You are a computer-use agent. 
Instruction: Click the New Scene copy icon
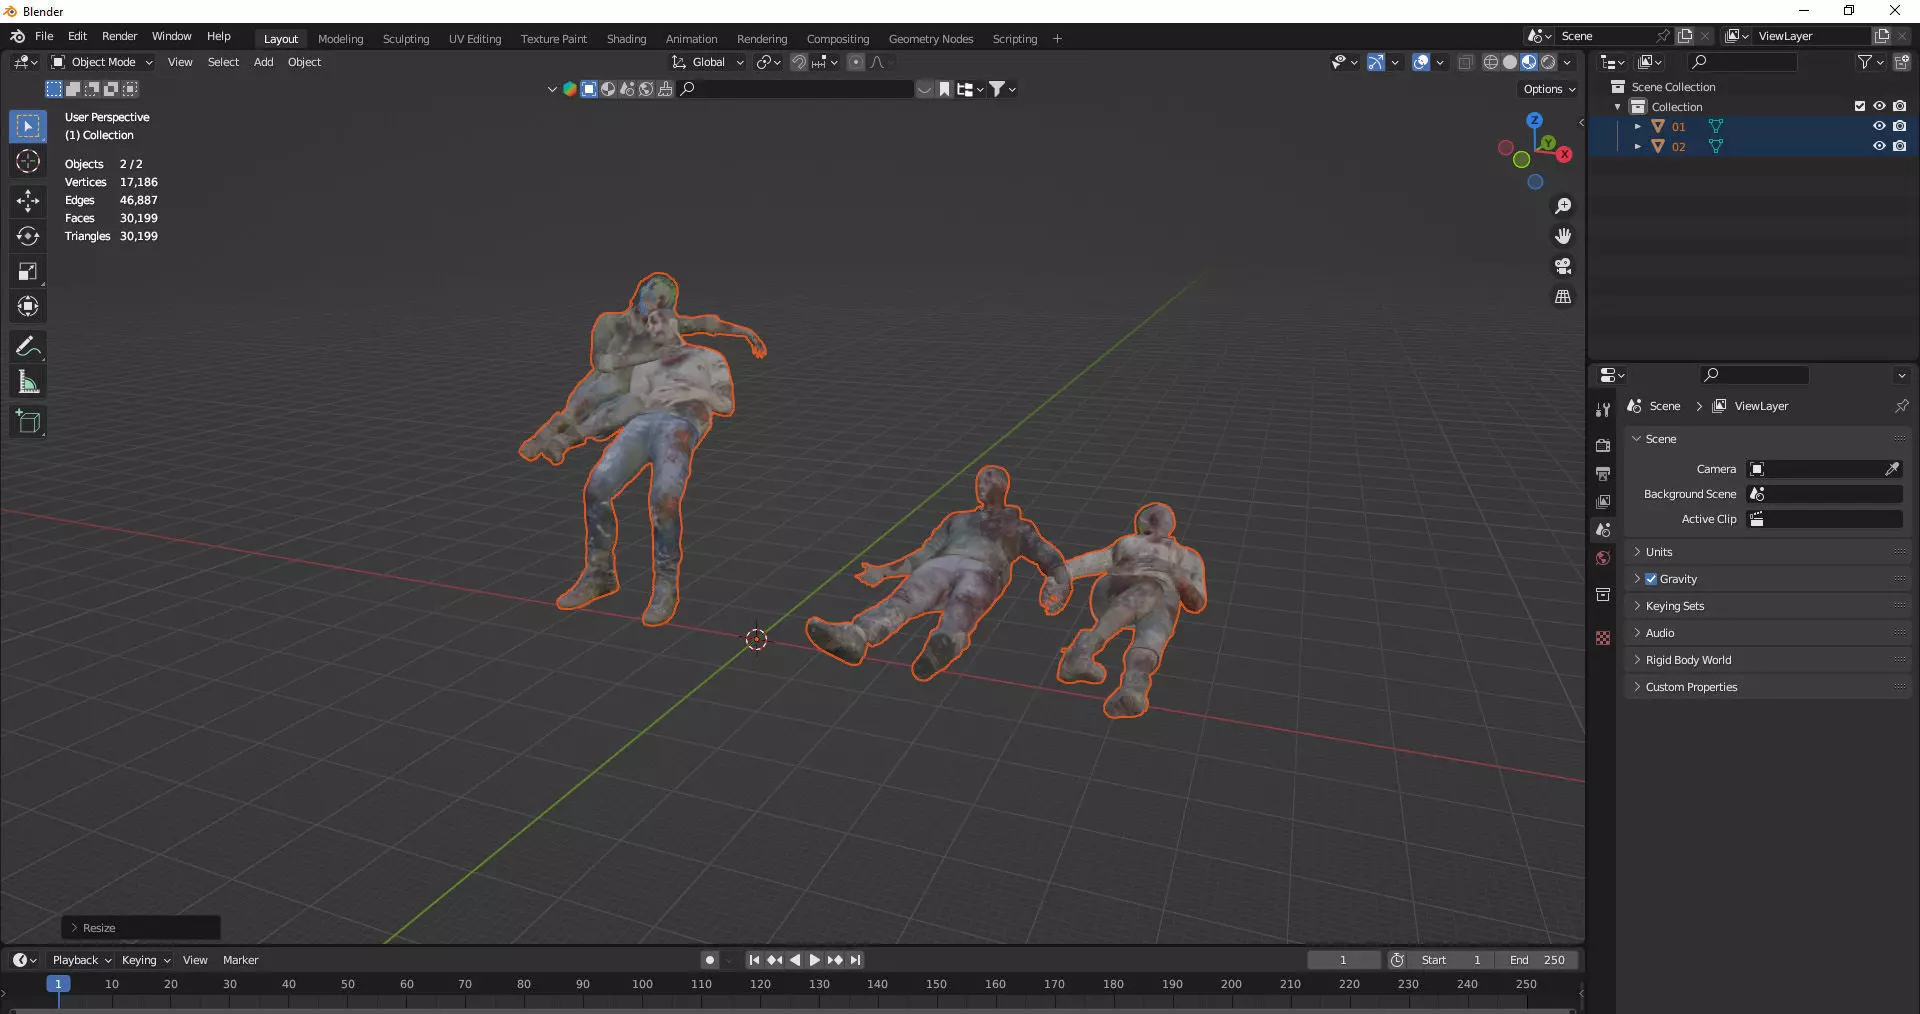(1685, 36)
